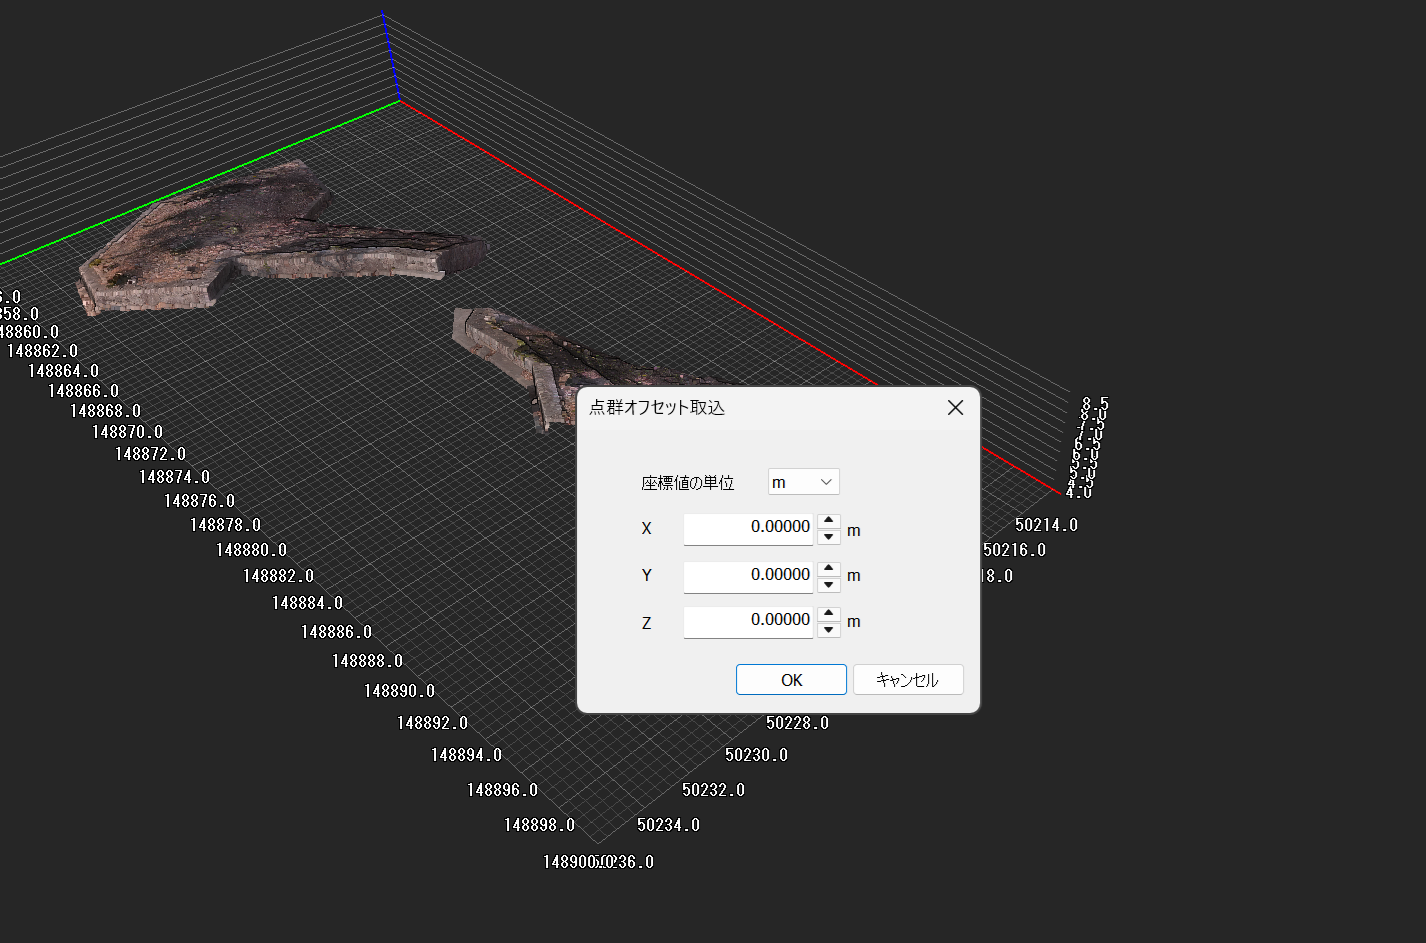Increase the Y offset value with up arrow

(x=829, y=568)
